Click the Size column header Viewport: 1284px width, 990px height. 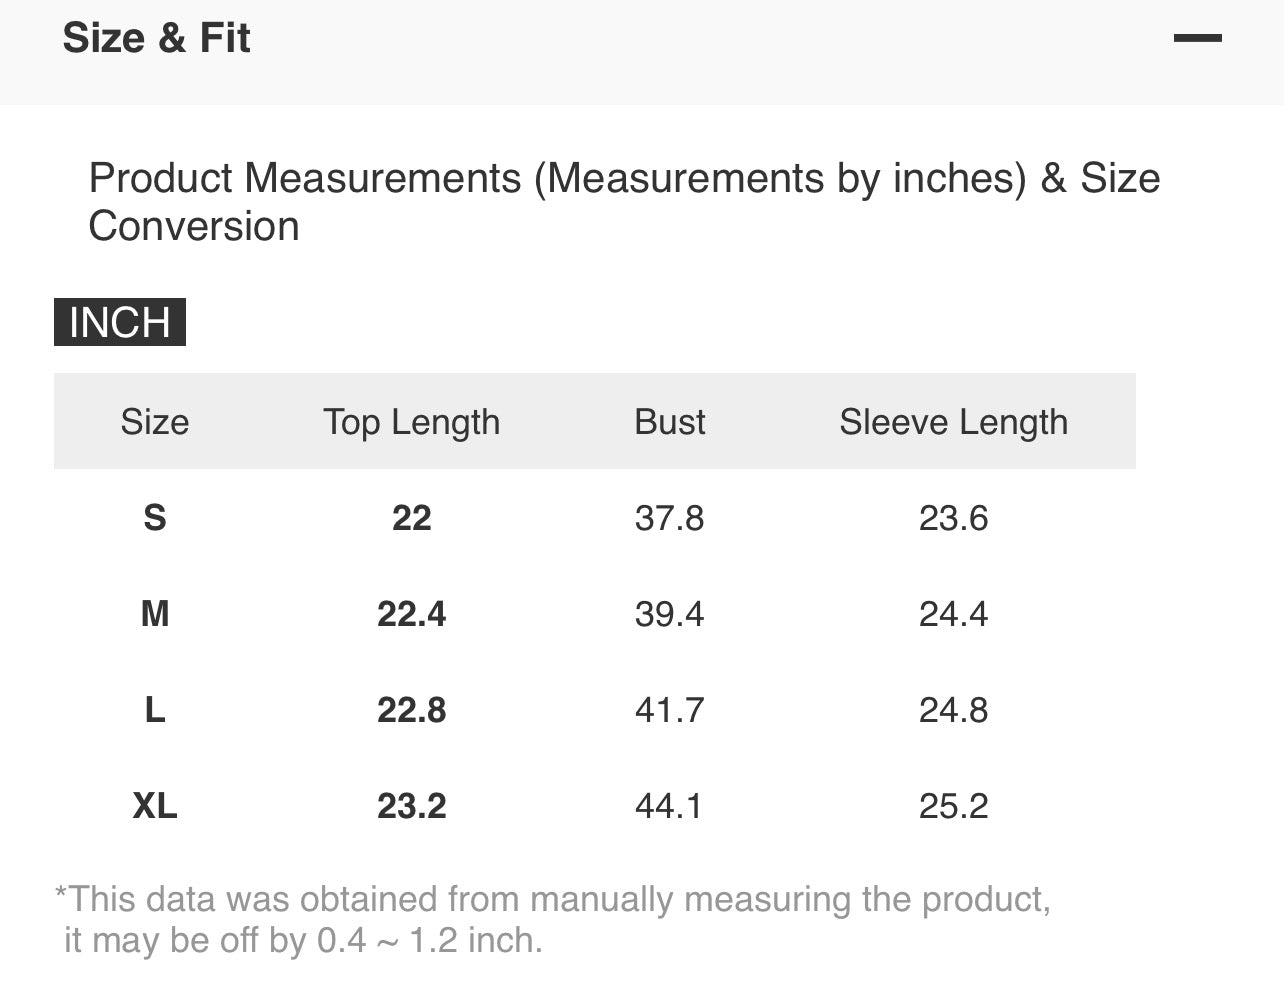[155, 422]
